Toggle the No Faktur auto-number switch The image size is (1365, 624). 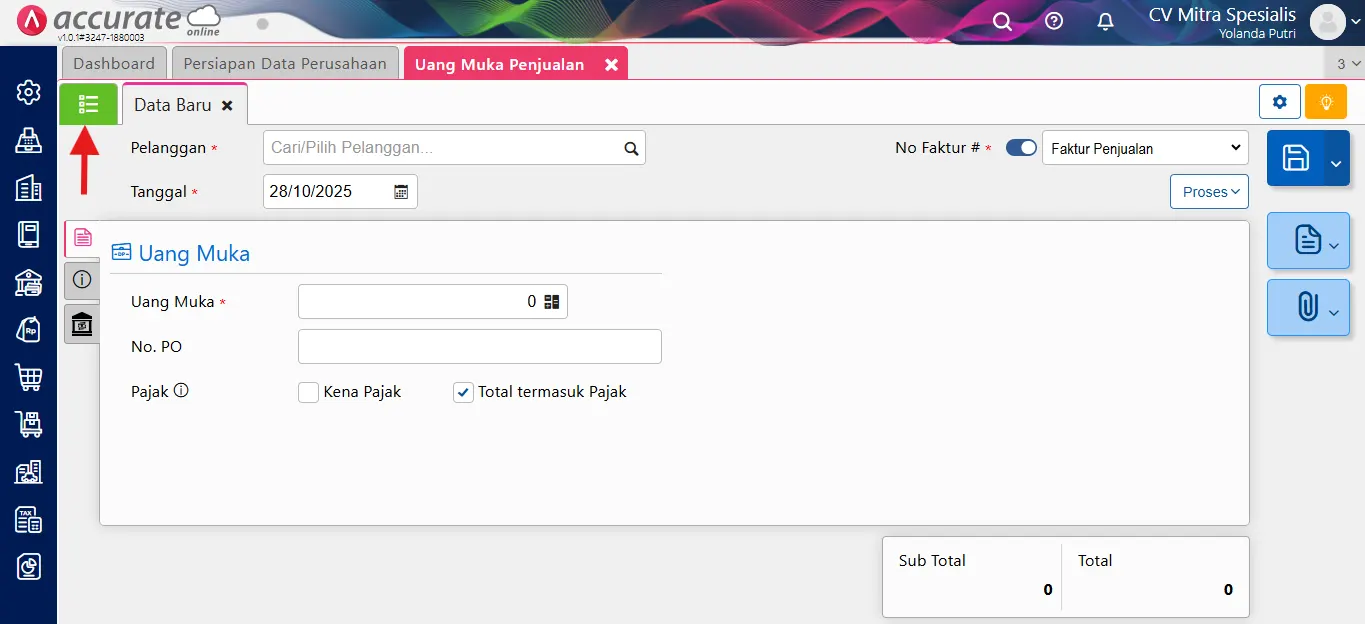[1021, 148]
